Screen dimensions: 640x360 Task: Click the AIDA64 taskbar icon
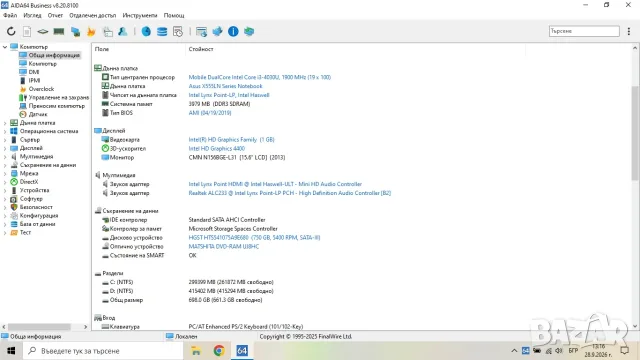coord(242,351)
